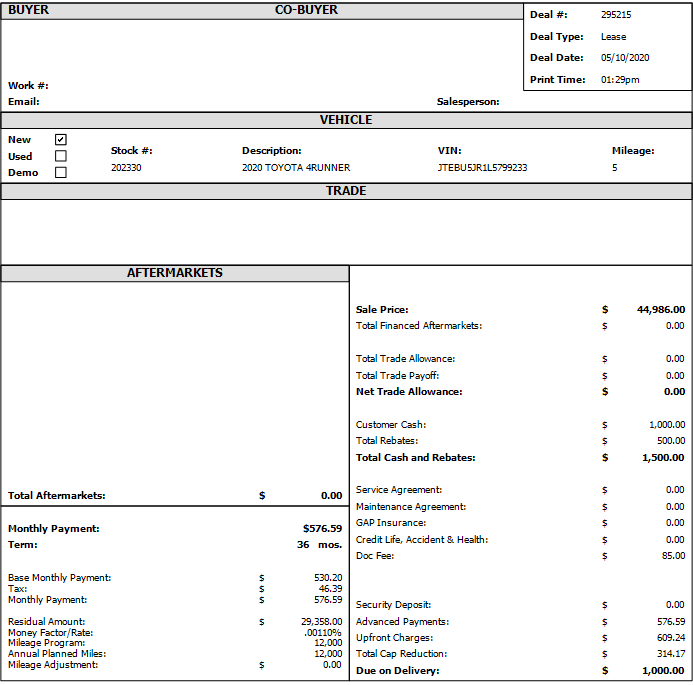
Task: Click the AFTERMARKETS section header
Action: [x=175, y=273]
